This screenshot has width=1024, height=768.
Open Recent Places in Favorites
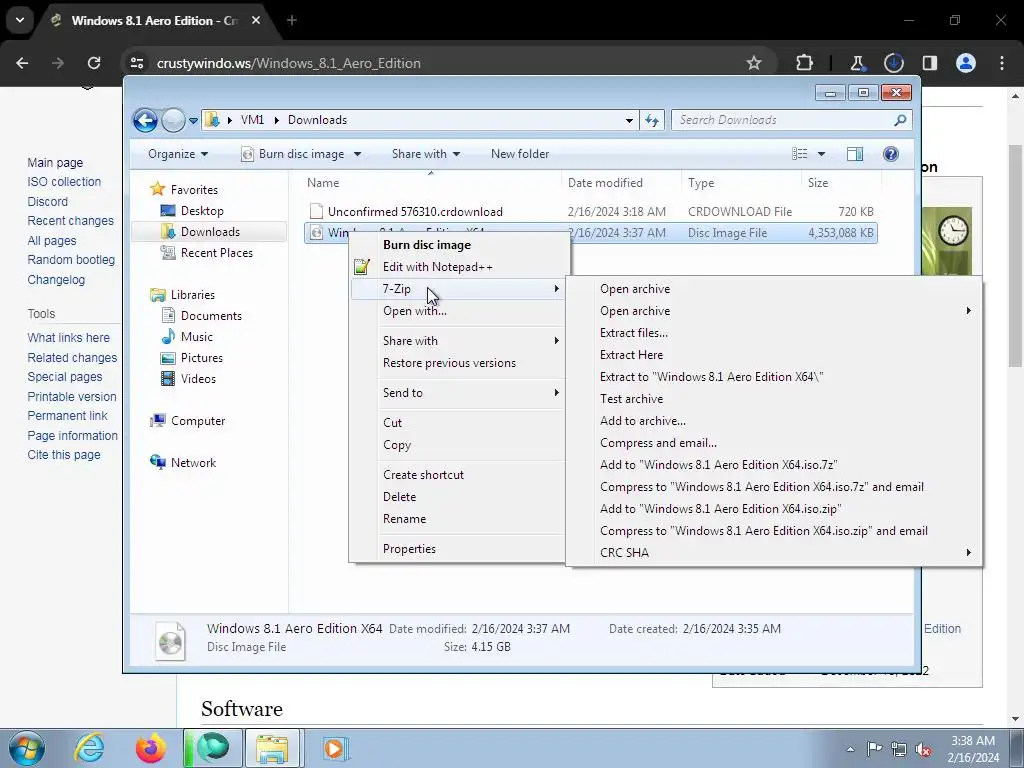point(216,253)
